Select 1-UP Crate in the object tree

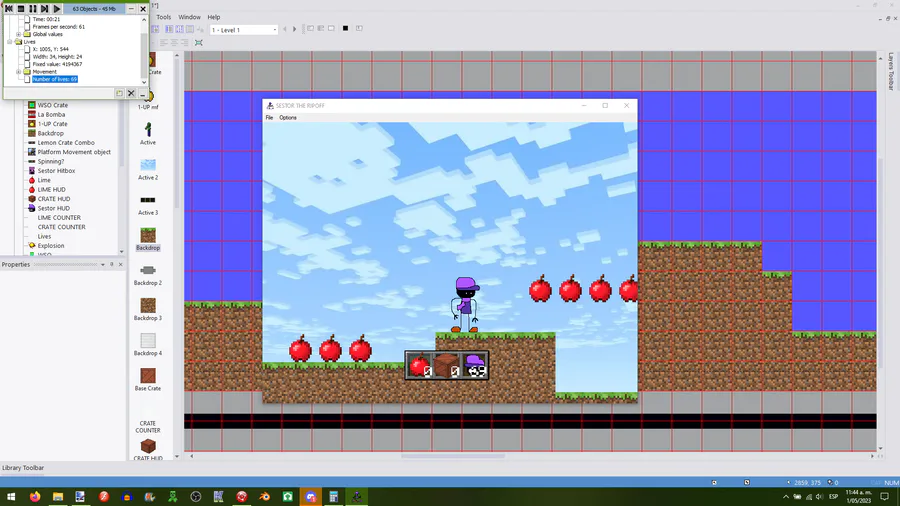pos(52,124)
